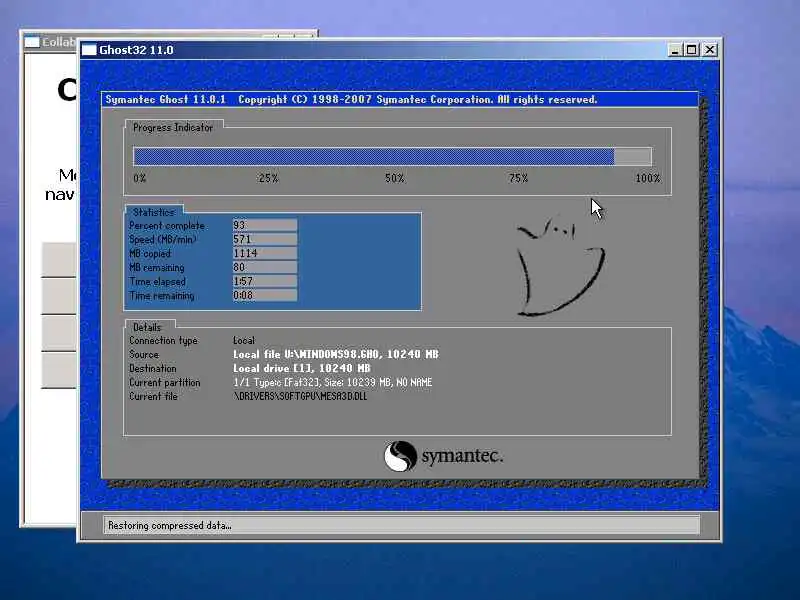This screenshot has height=600, width=800.
Task: Click the 100% progress mark
Action: [x=647, y=178]
